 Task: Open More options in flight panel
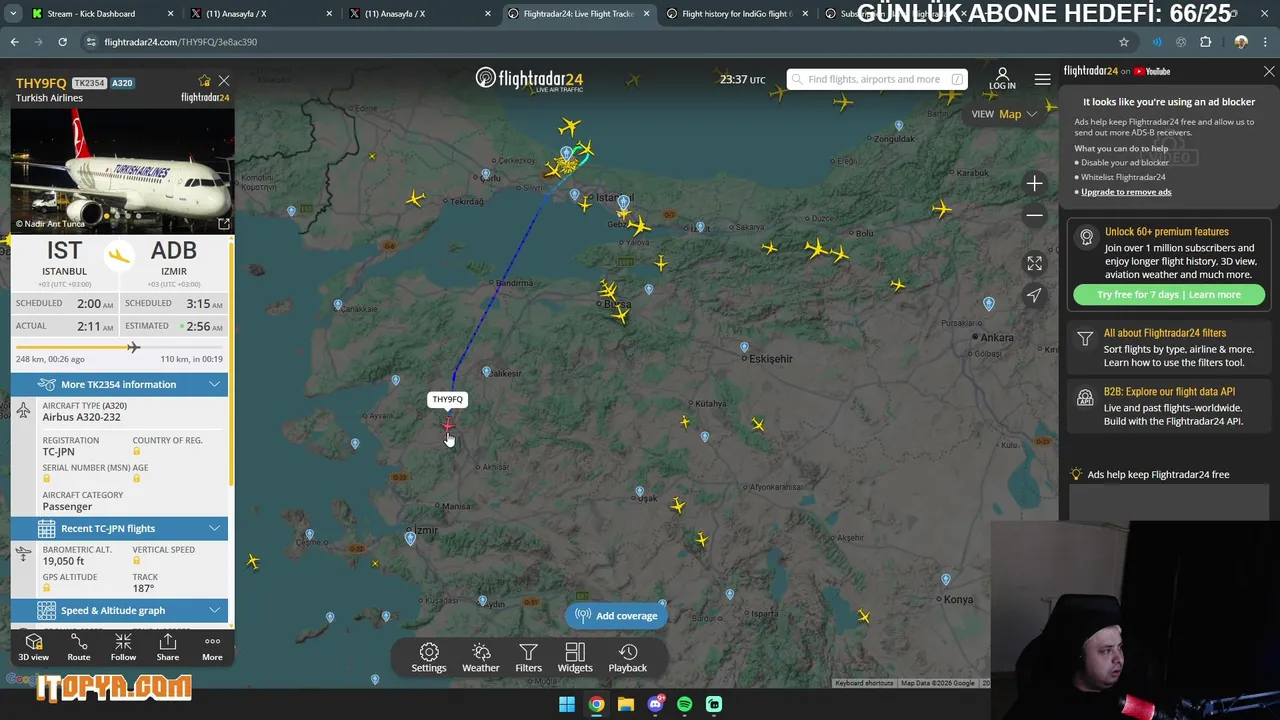click(x=212, y=647)
